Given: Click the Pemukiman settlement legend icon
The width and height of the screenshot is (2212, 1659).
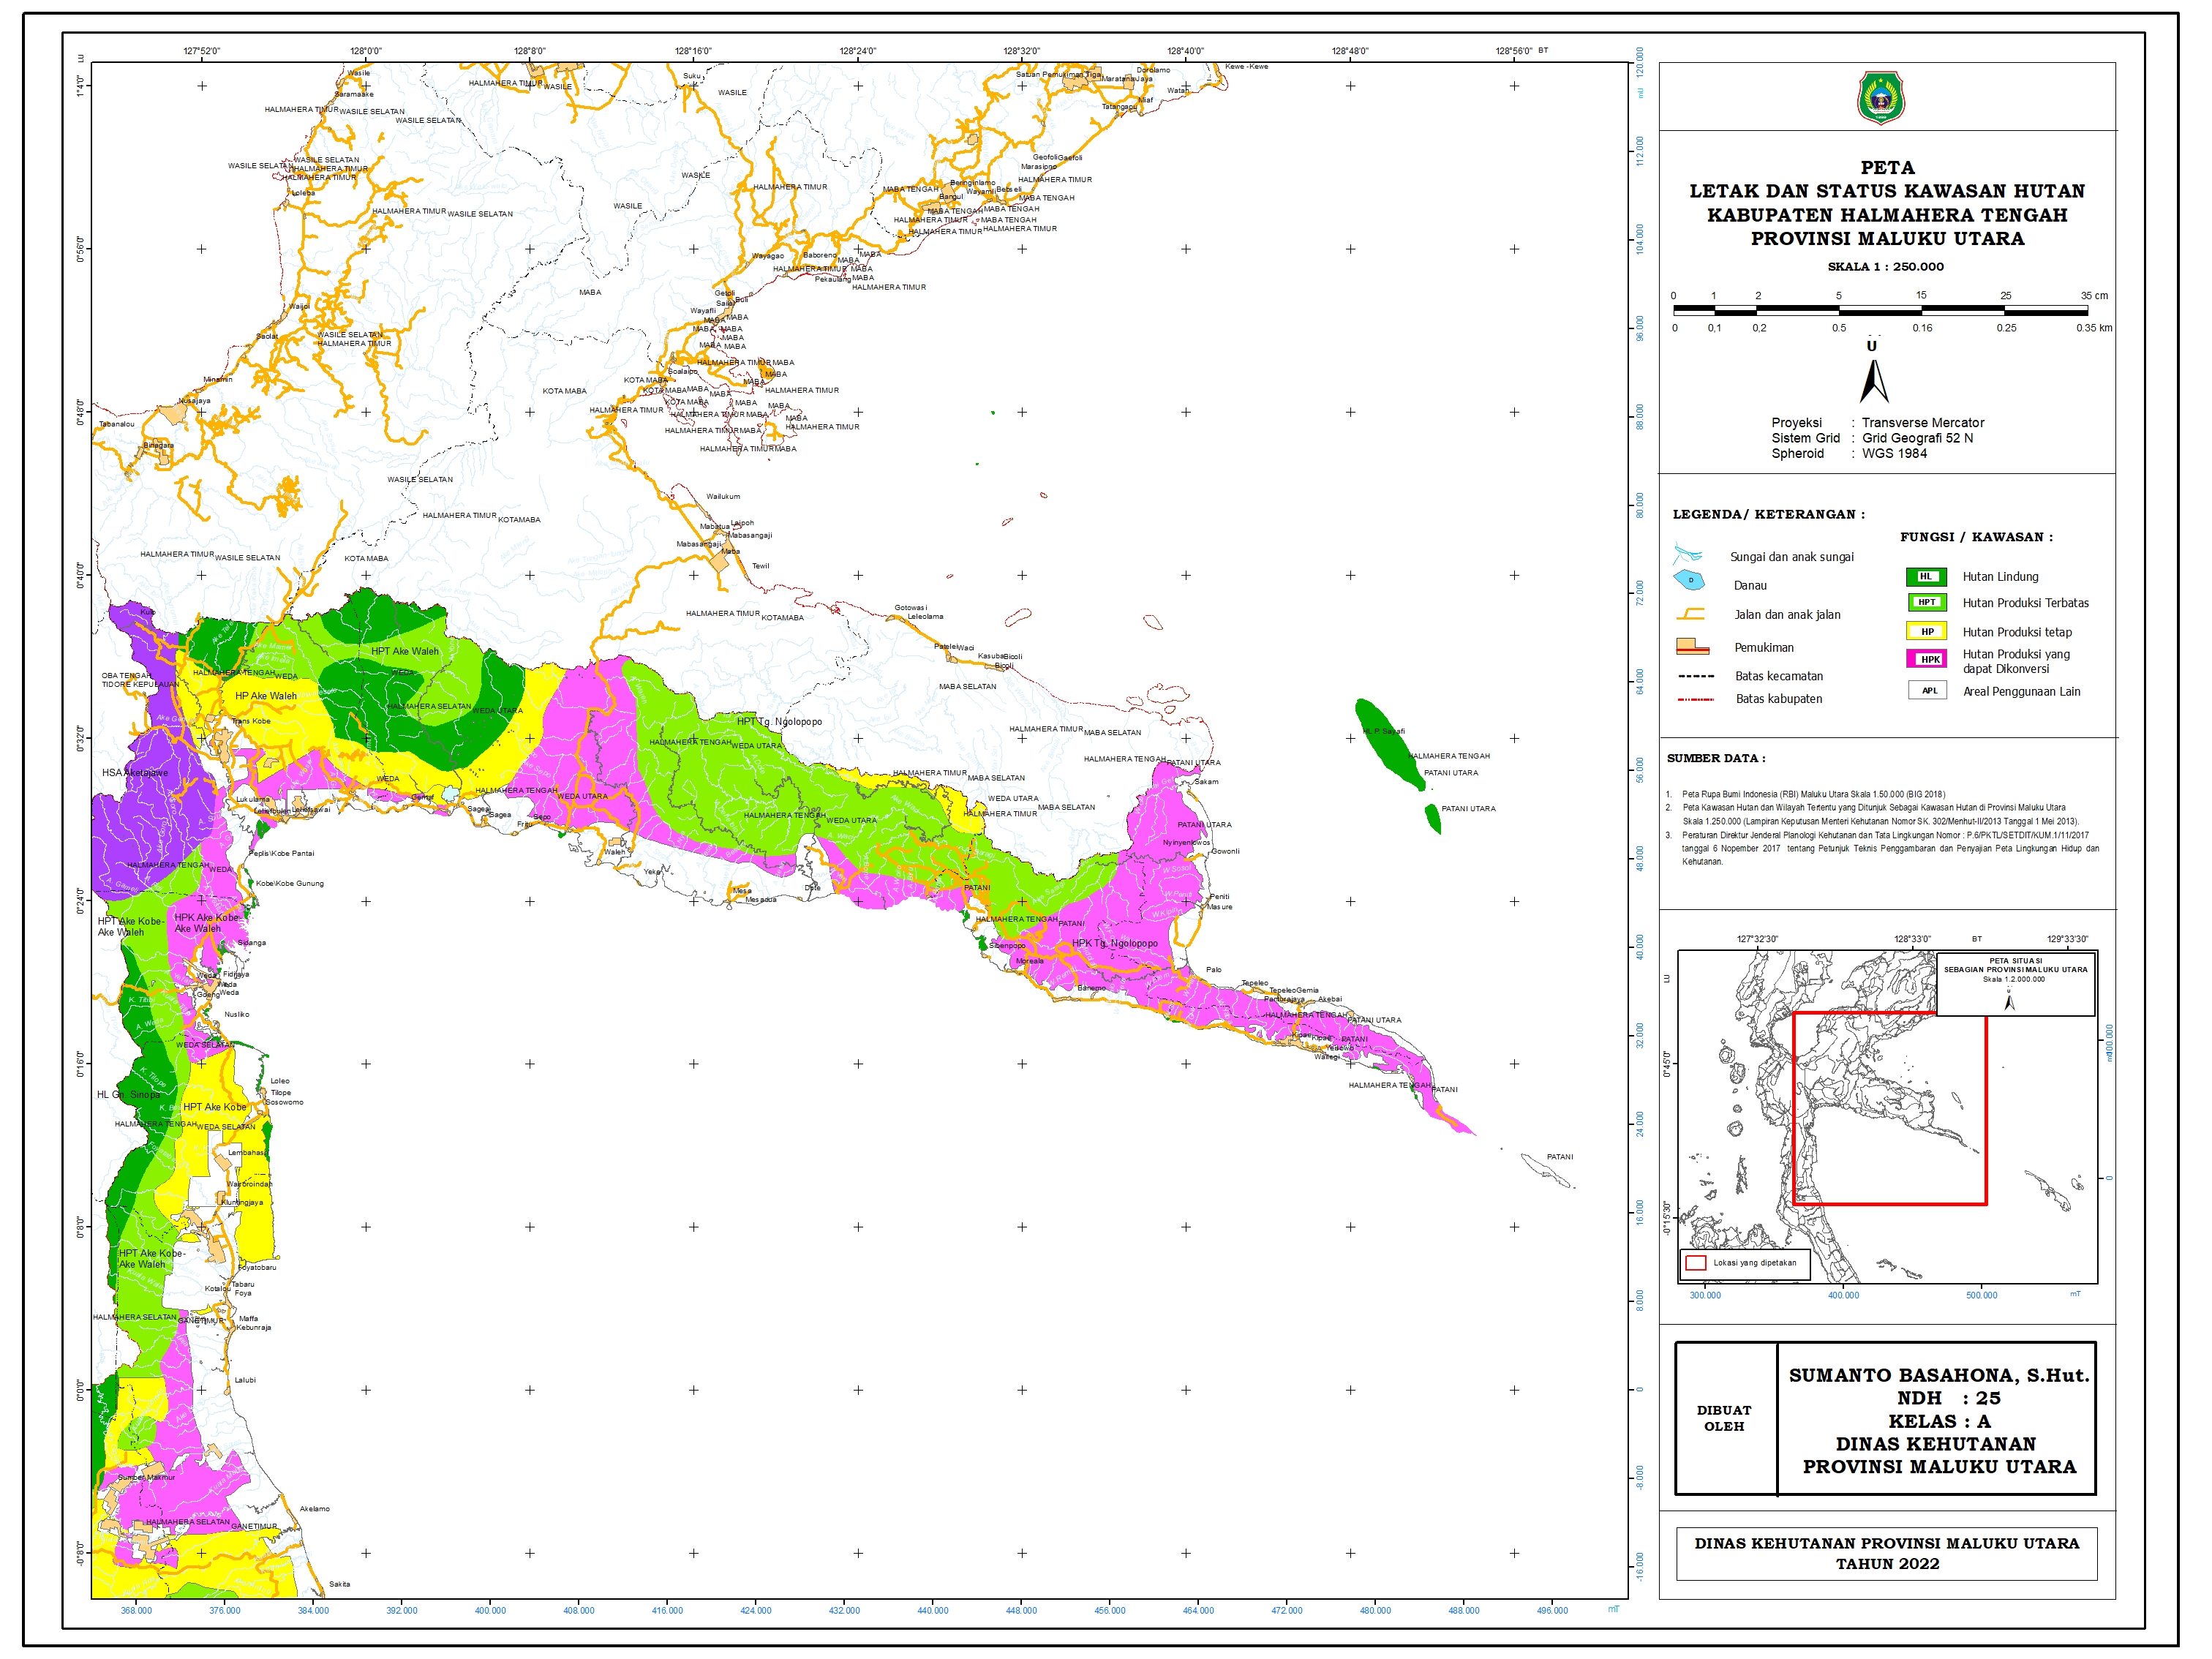Looking at the screenshot, I should (1692, 647).
